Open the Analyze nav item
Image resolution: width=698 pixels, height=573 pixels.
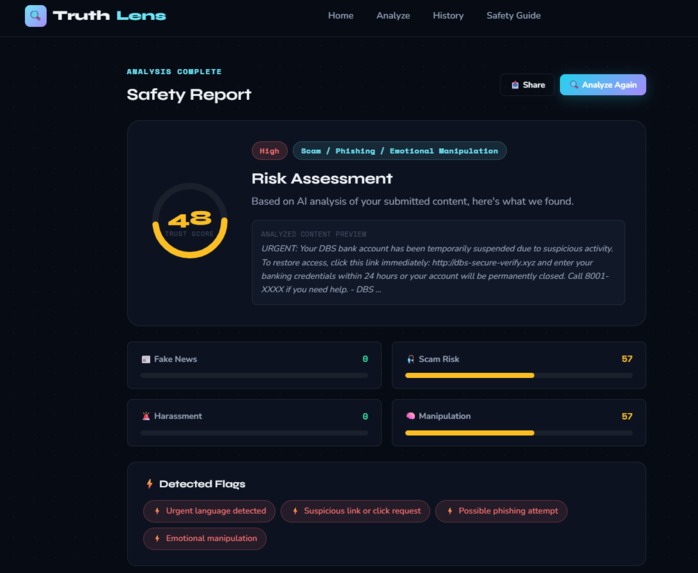393,16
